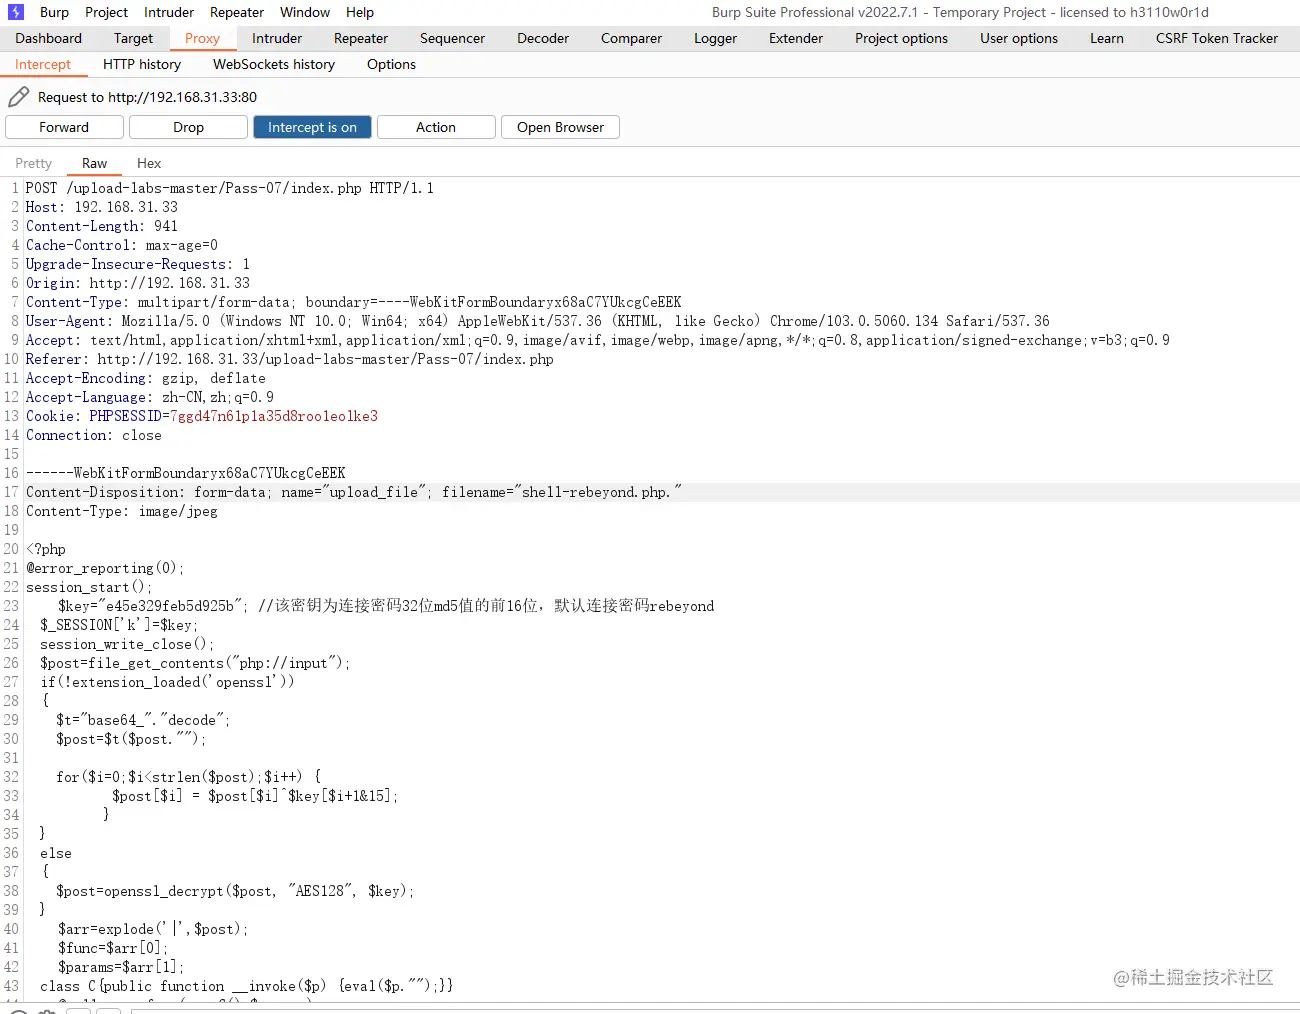This screenshot has height=1014, width=1300.
Task: Switch request view to Pretty
Action: click(x=33, y=163)
